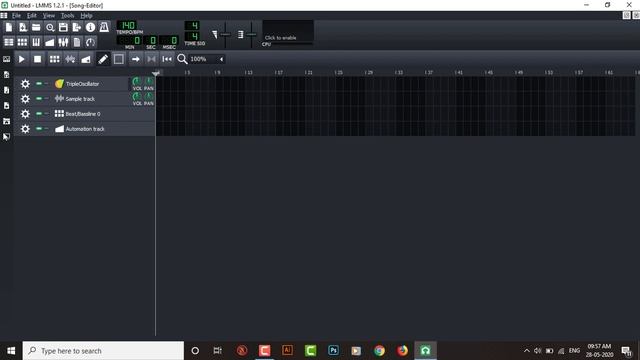Open instrument plugins sidebar panel
This screenshot has width=640, height=360.
tap(7, 59)
